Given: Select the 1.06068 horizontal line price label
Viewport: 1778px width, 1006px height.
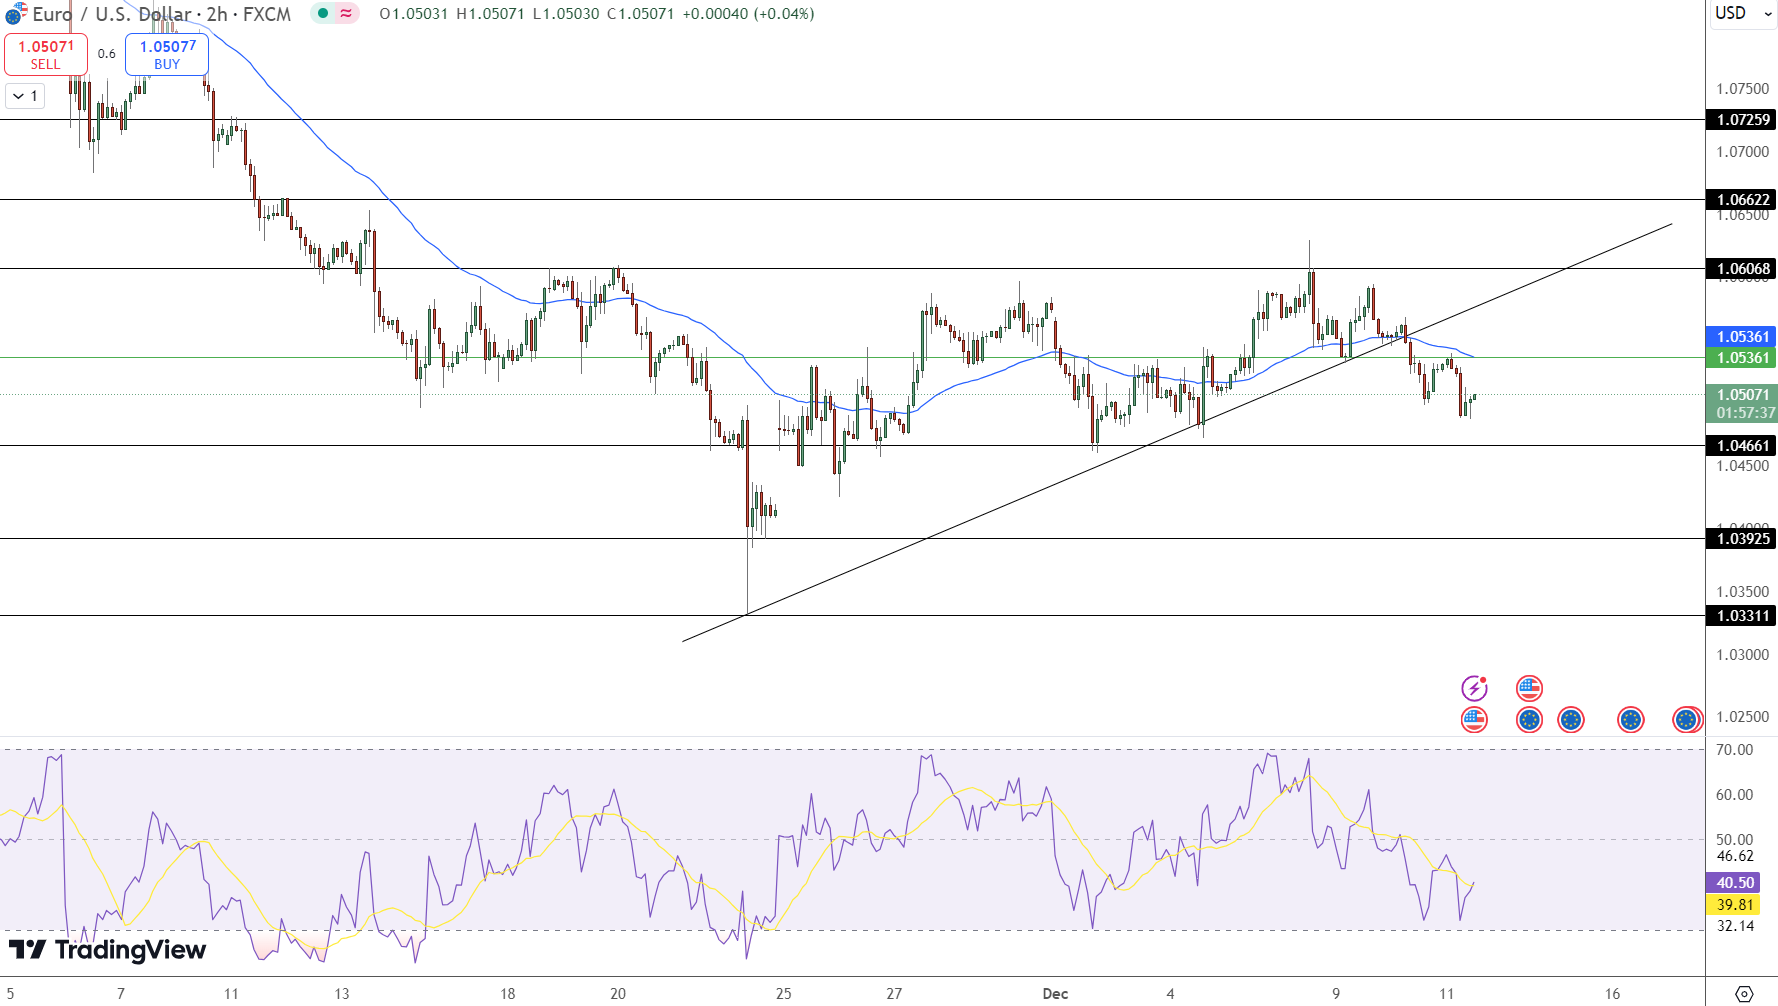Looking at the screenshot, I should click(1741, 269).
